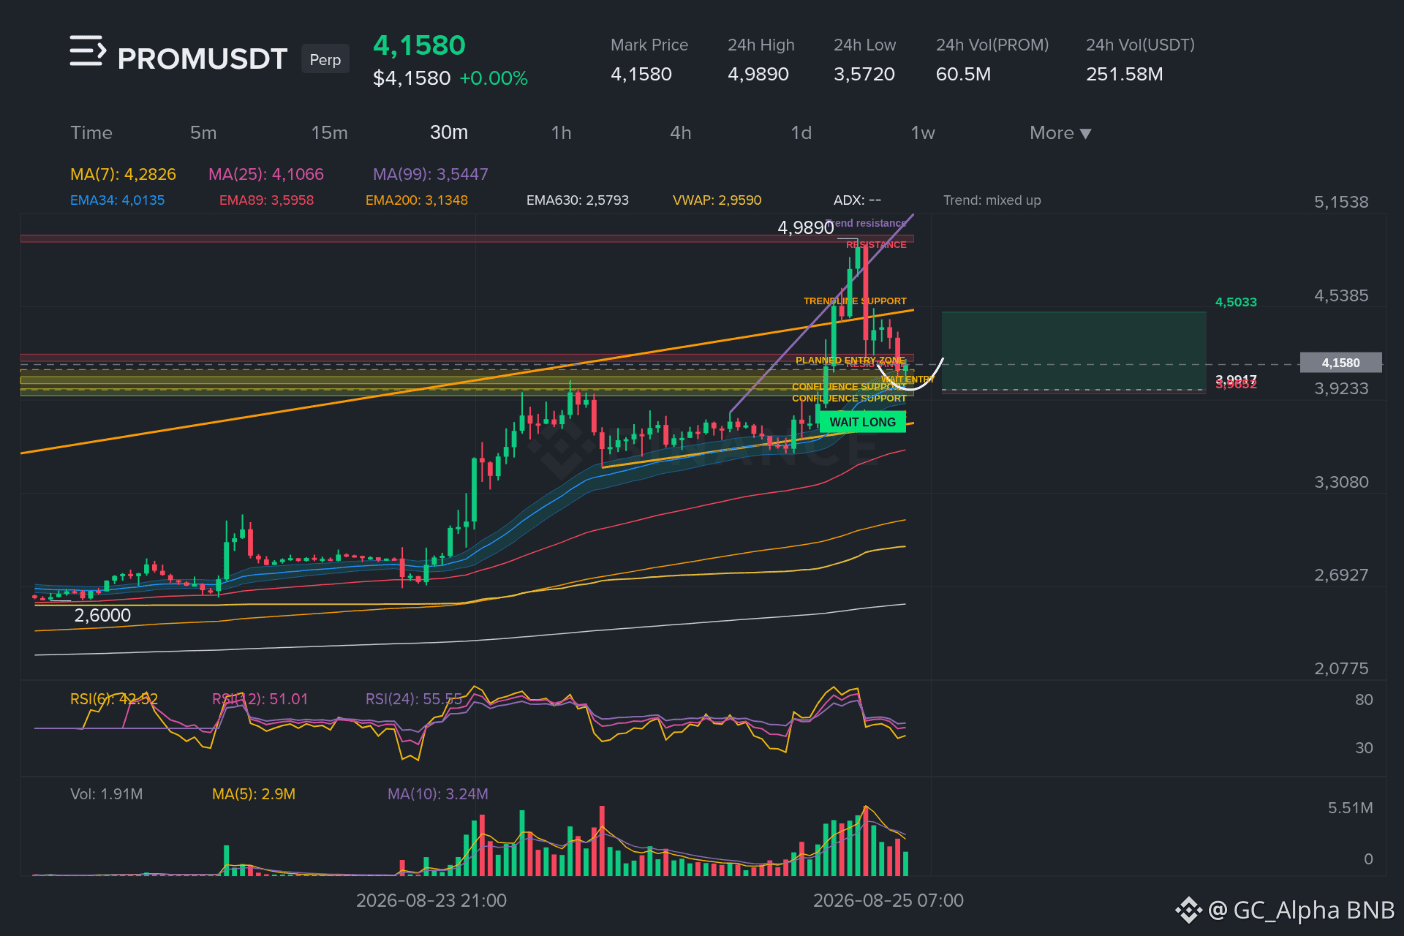This screenshot has height=936, width=1404.
Task: Click the Trend: mixed up label
Action: [x=992, y=200]
